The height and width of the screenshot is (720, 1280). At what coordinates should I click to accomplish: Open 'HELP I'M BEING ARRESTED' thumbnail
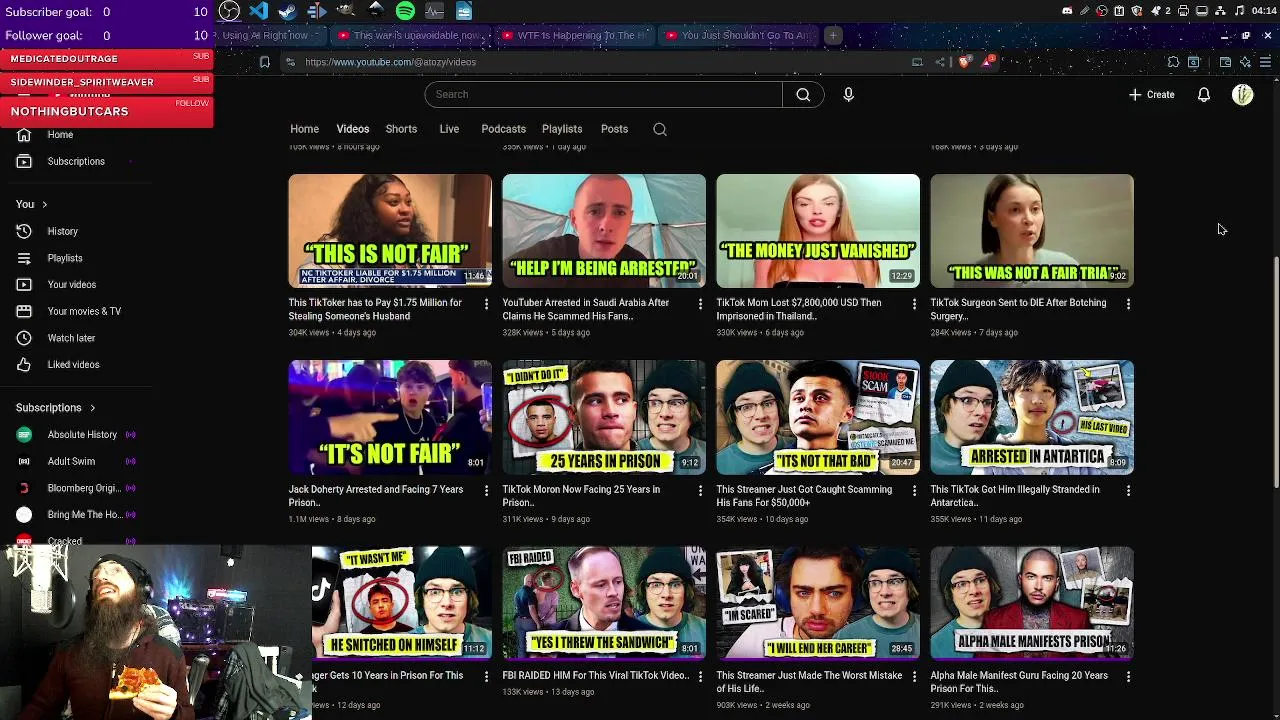click(604, 231)
